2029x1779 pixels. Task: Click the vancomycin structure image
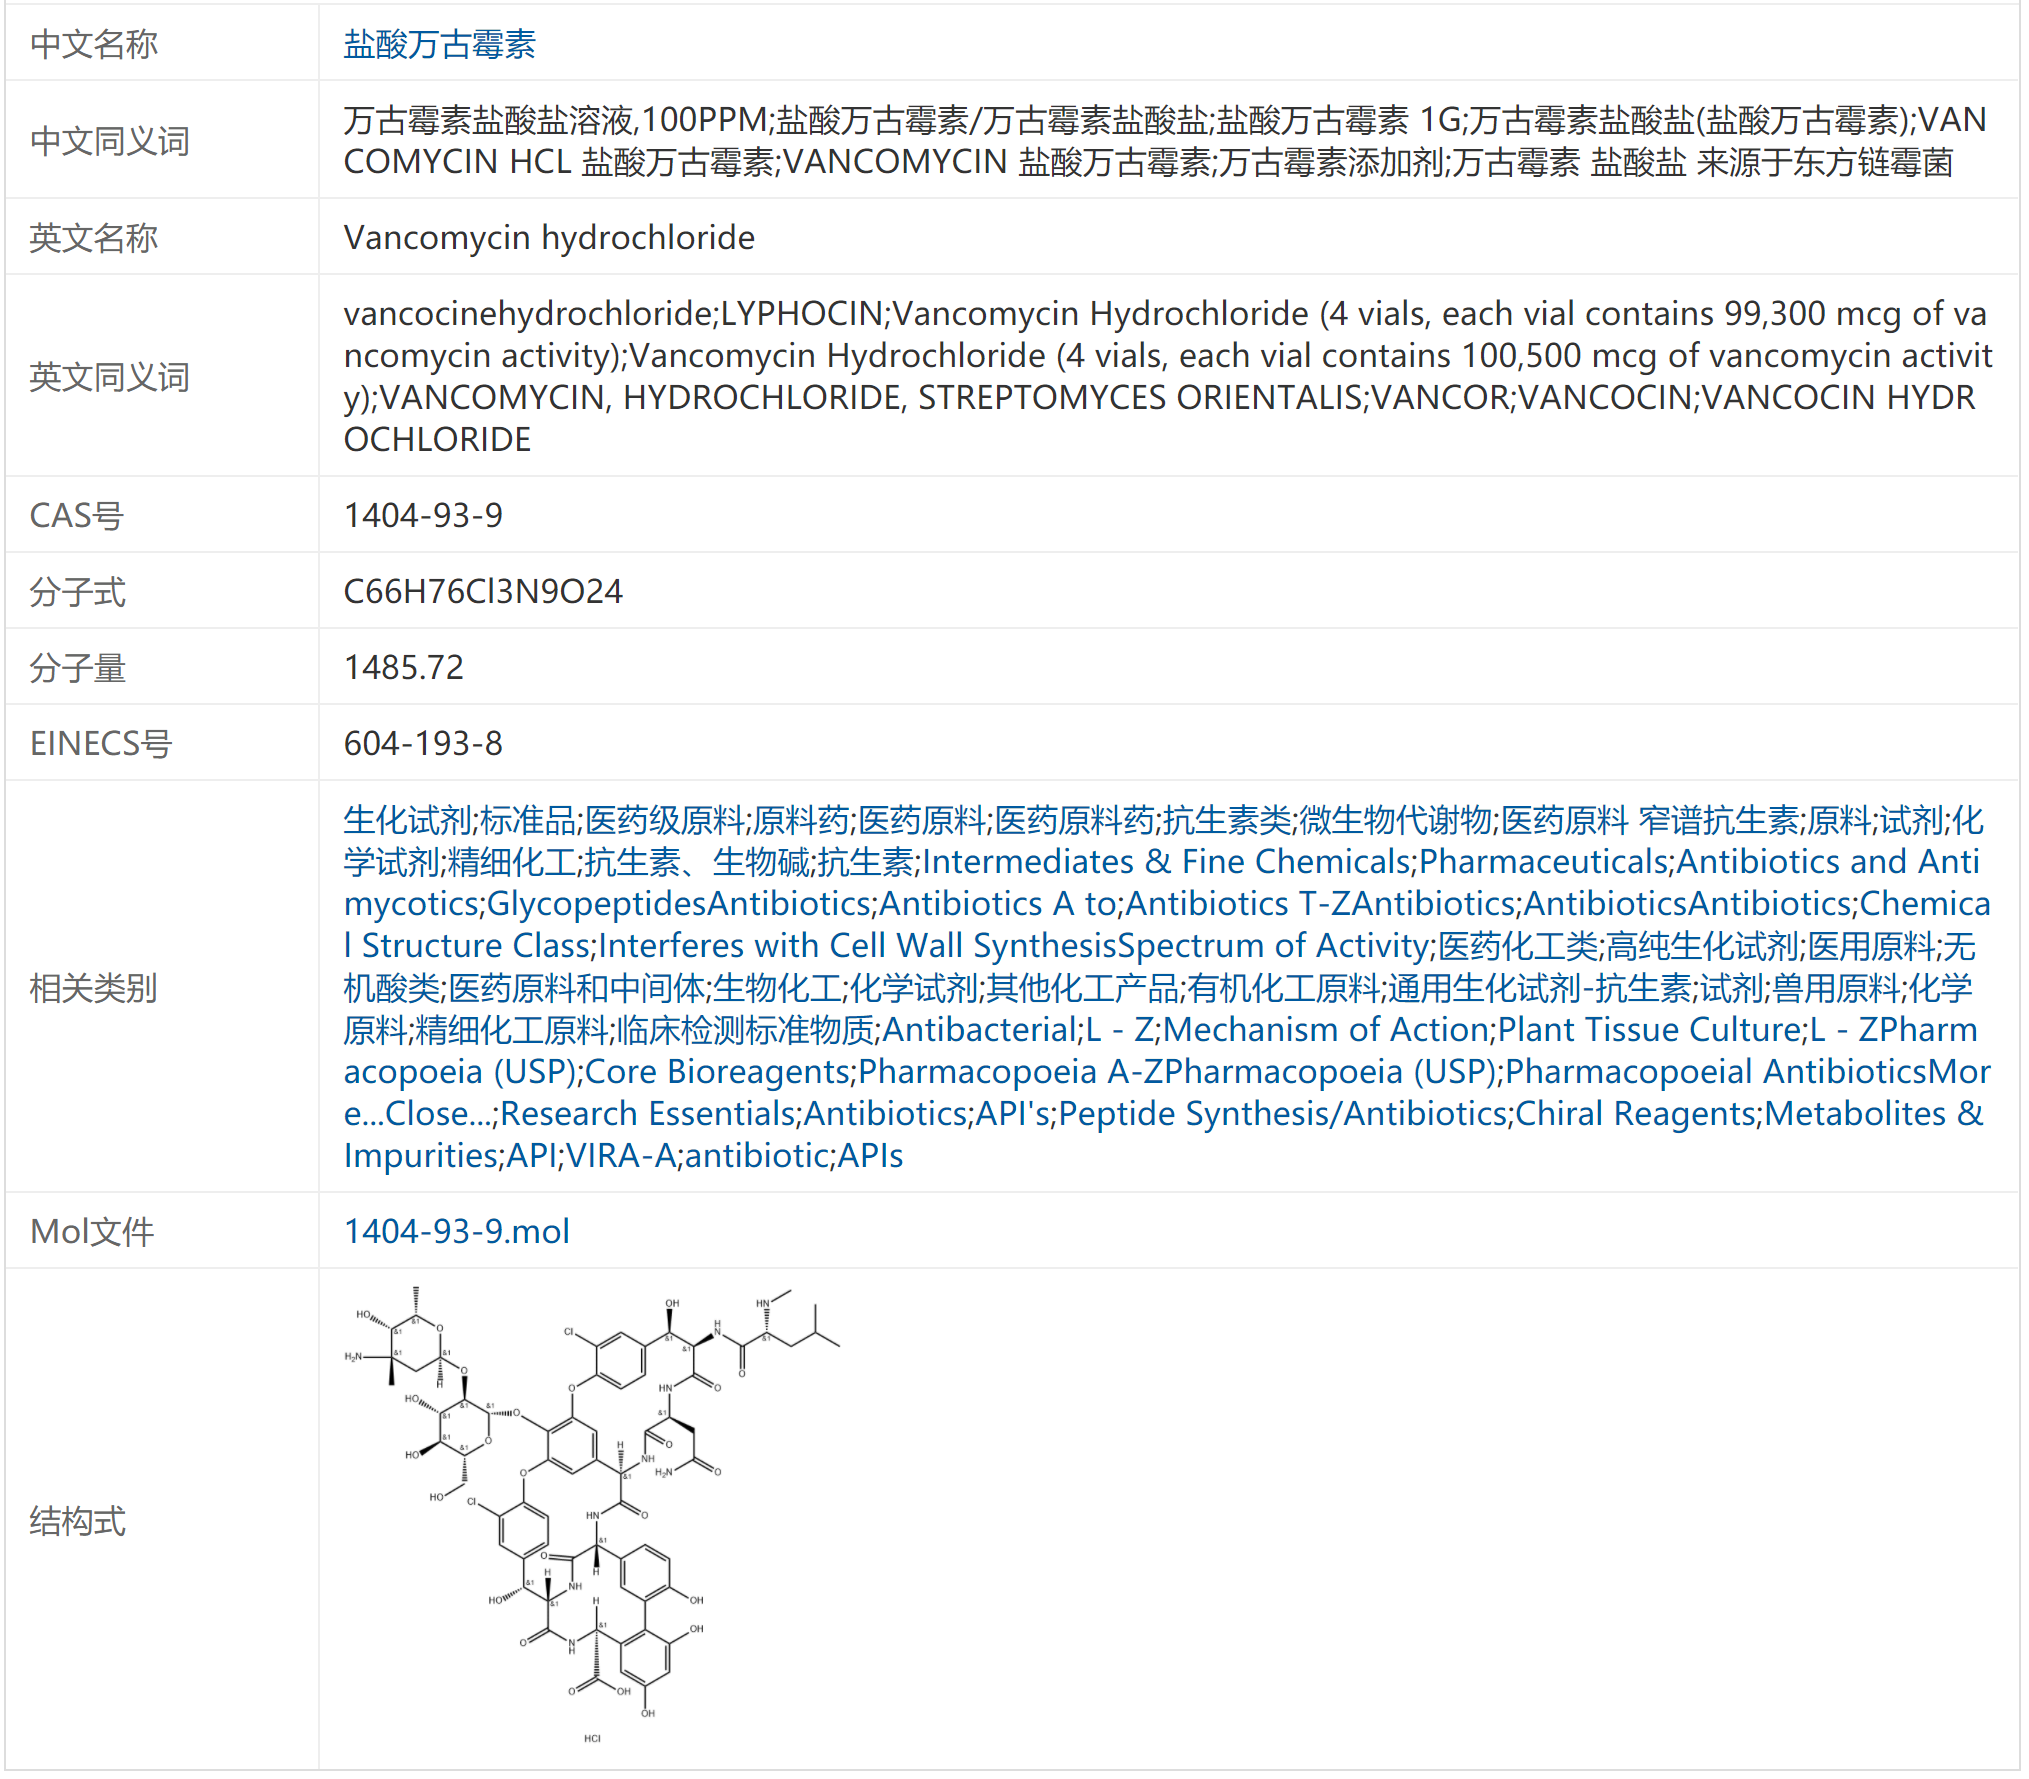(592, 1515)
